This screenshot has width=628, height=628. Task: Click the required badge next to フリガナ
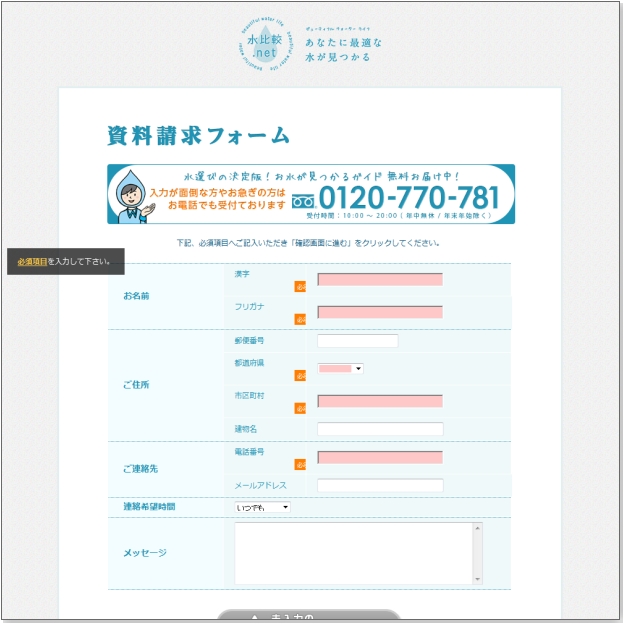pyautogui.click(x=302, y=321)
